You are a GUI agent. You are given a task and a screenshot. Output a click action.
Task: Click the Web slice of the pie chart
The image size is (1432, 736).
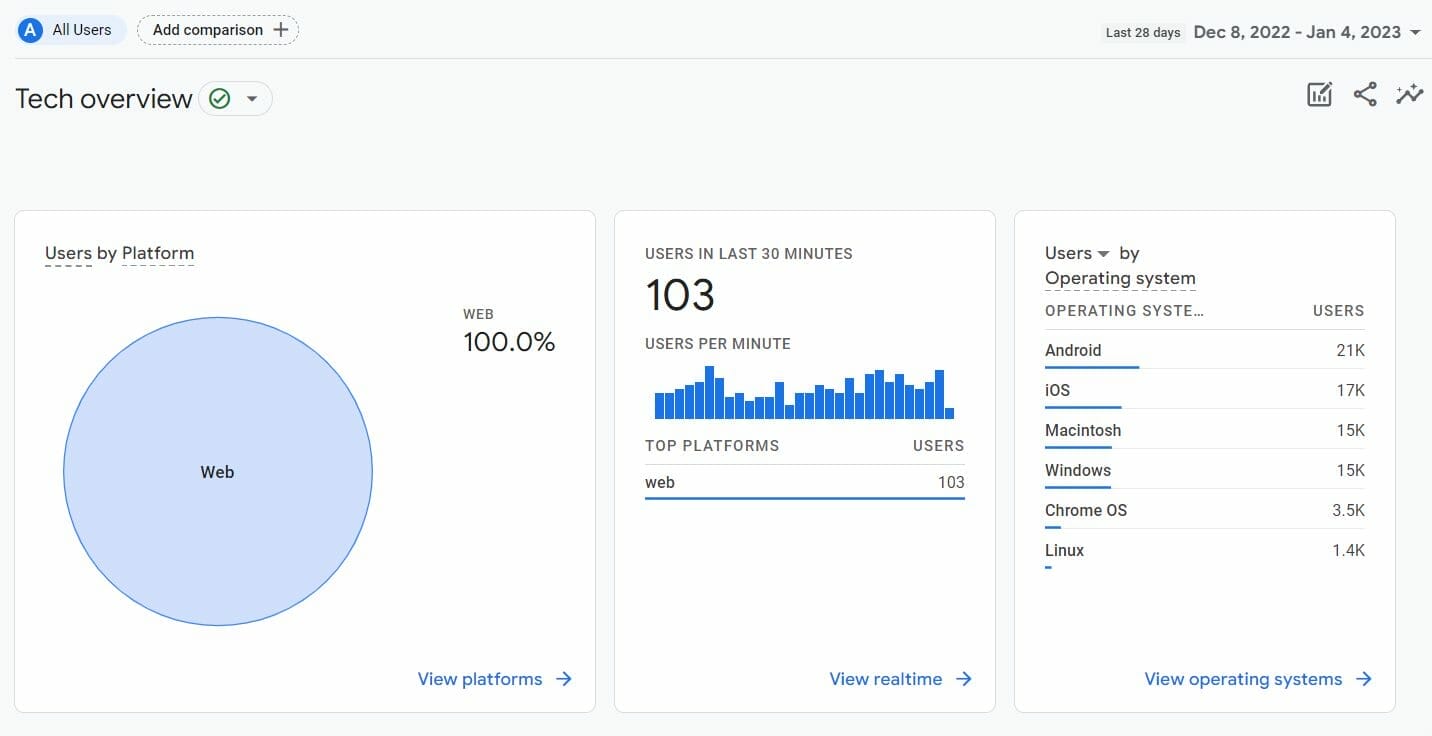pos(217,472)
